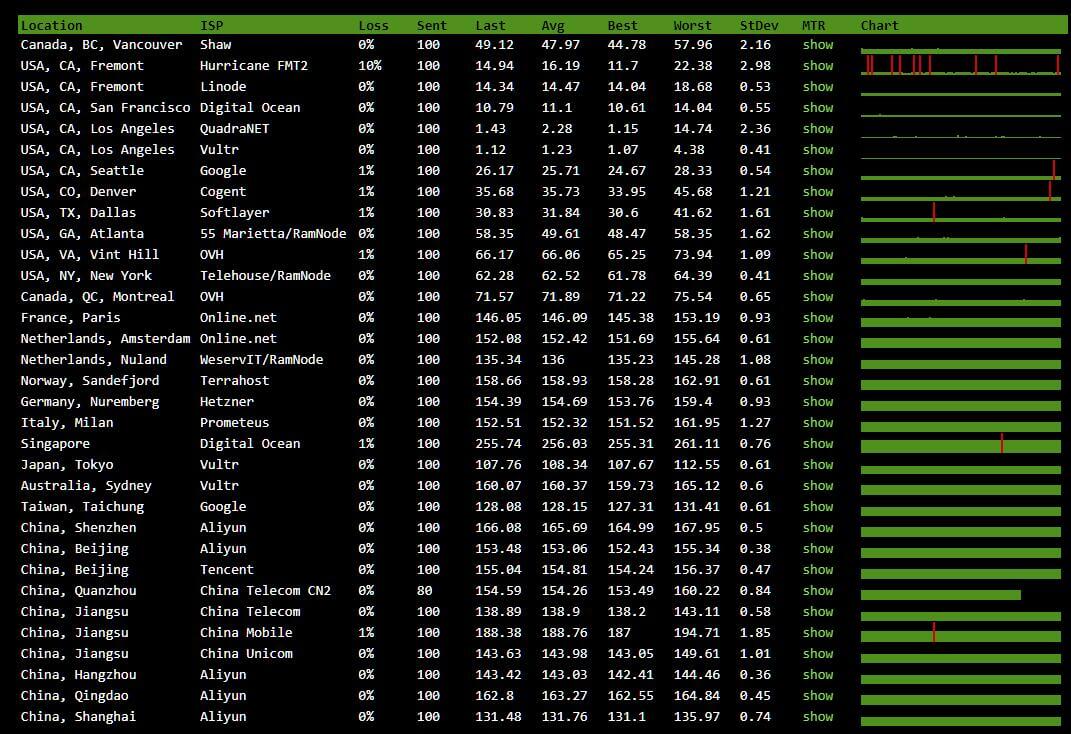The image size is (1071, 734).
Task: Show MTR for Quanzhou China Telecom CN2
Action: point(818,591)
